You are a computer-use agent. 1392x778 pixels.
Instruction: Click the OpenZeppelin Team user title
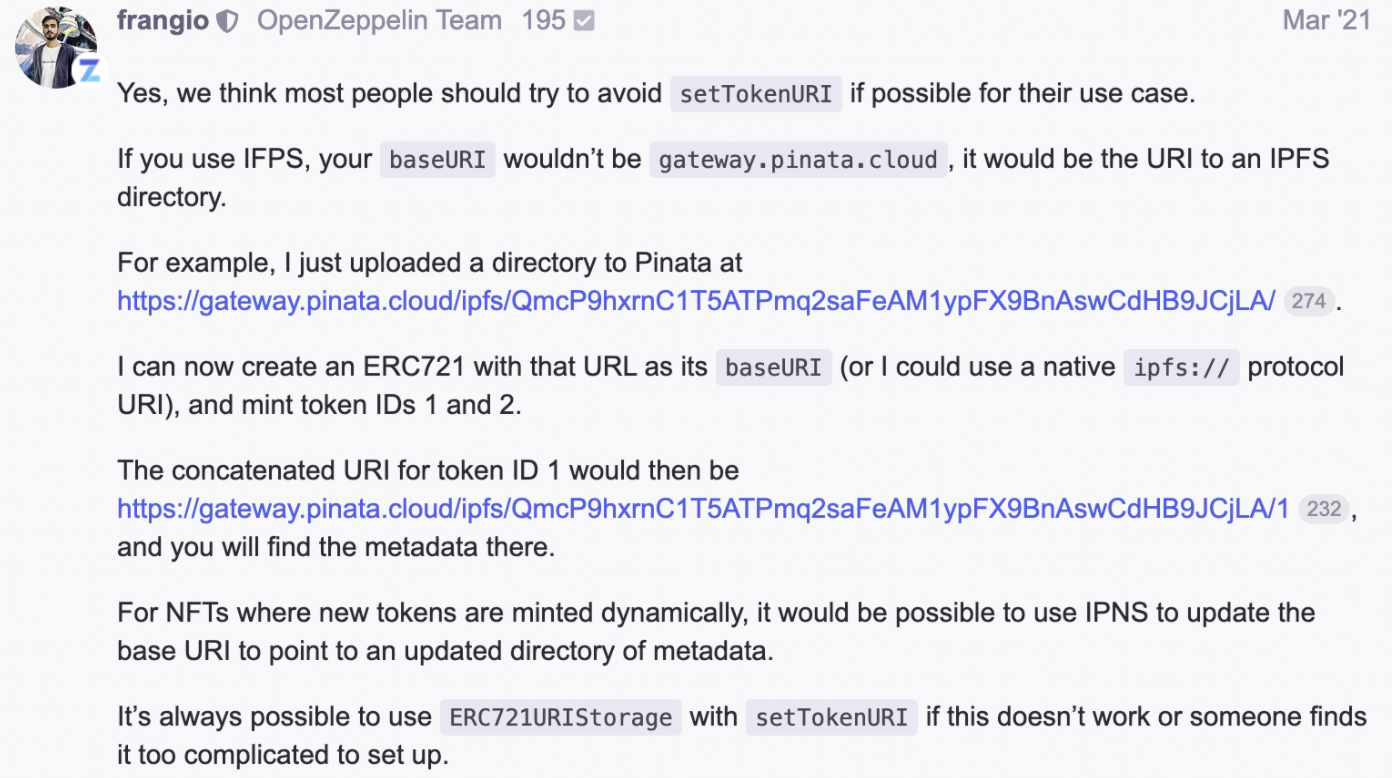coord(380,20)
